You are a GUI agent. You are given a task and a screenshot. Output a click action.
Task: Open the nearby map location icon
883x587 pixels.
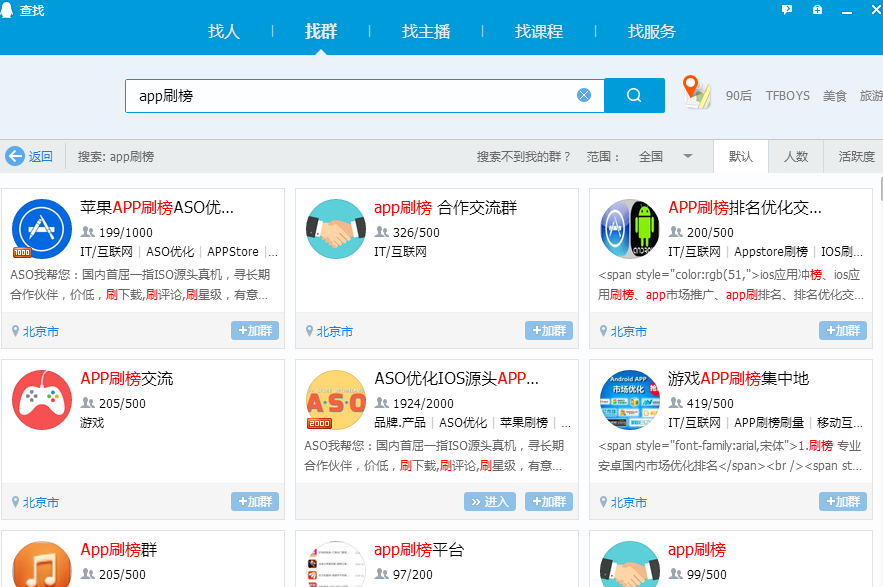[x=696, y=93]
